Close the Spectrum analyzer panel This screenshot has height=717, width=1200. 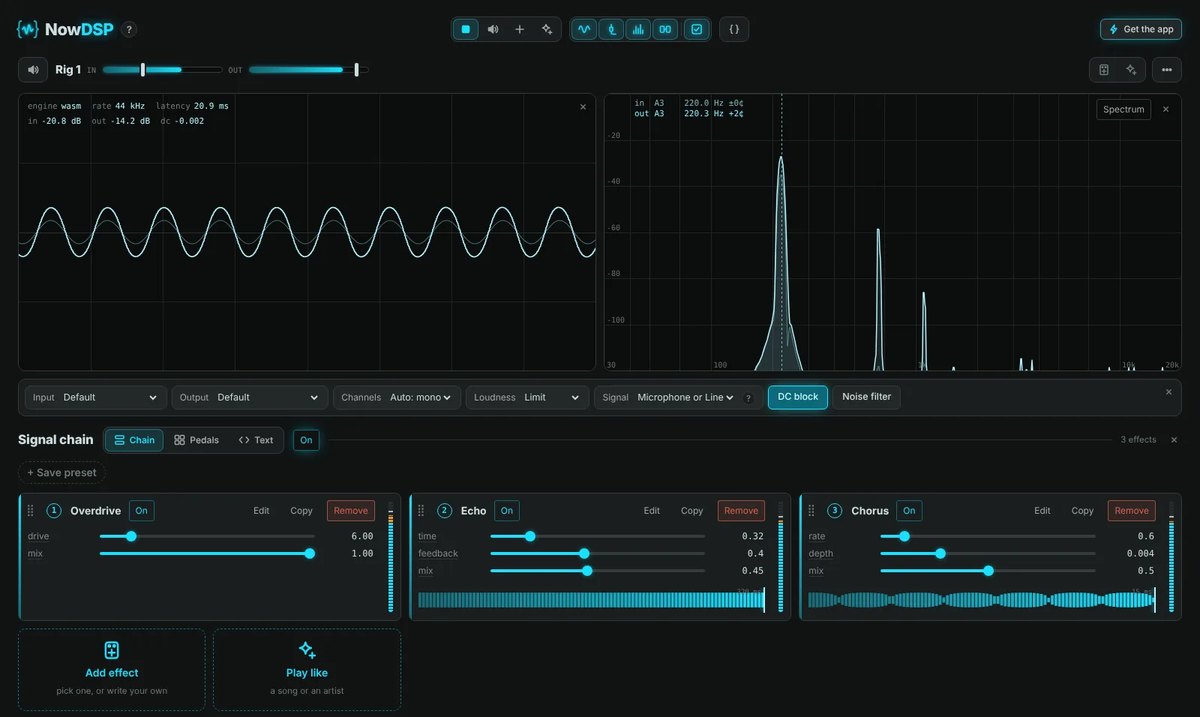pyautogui.click(x=1165, y=109)
